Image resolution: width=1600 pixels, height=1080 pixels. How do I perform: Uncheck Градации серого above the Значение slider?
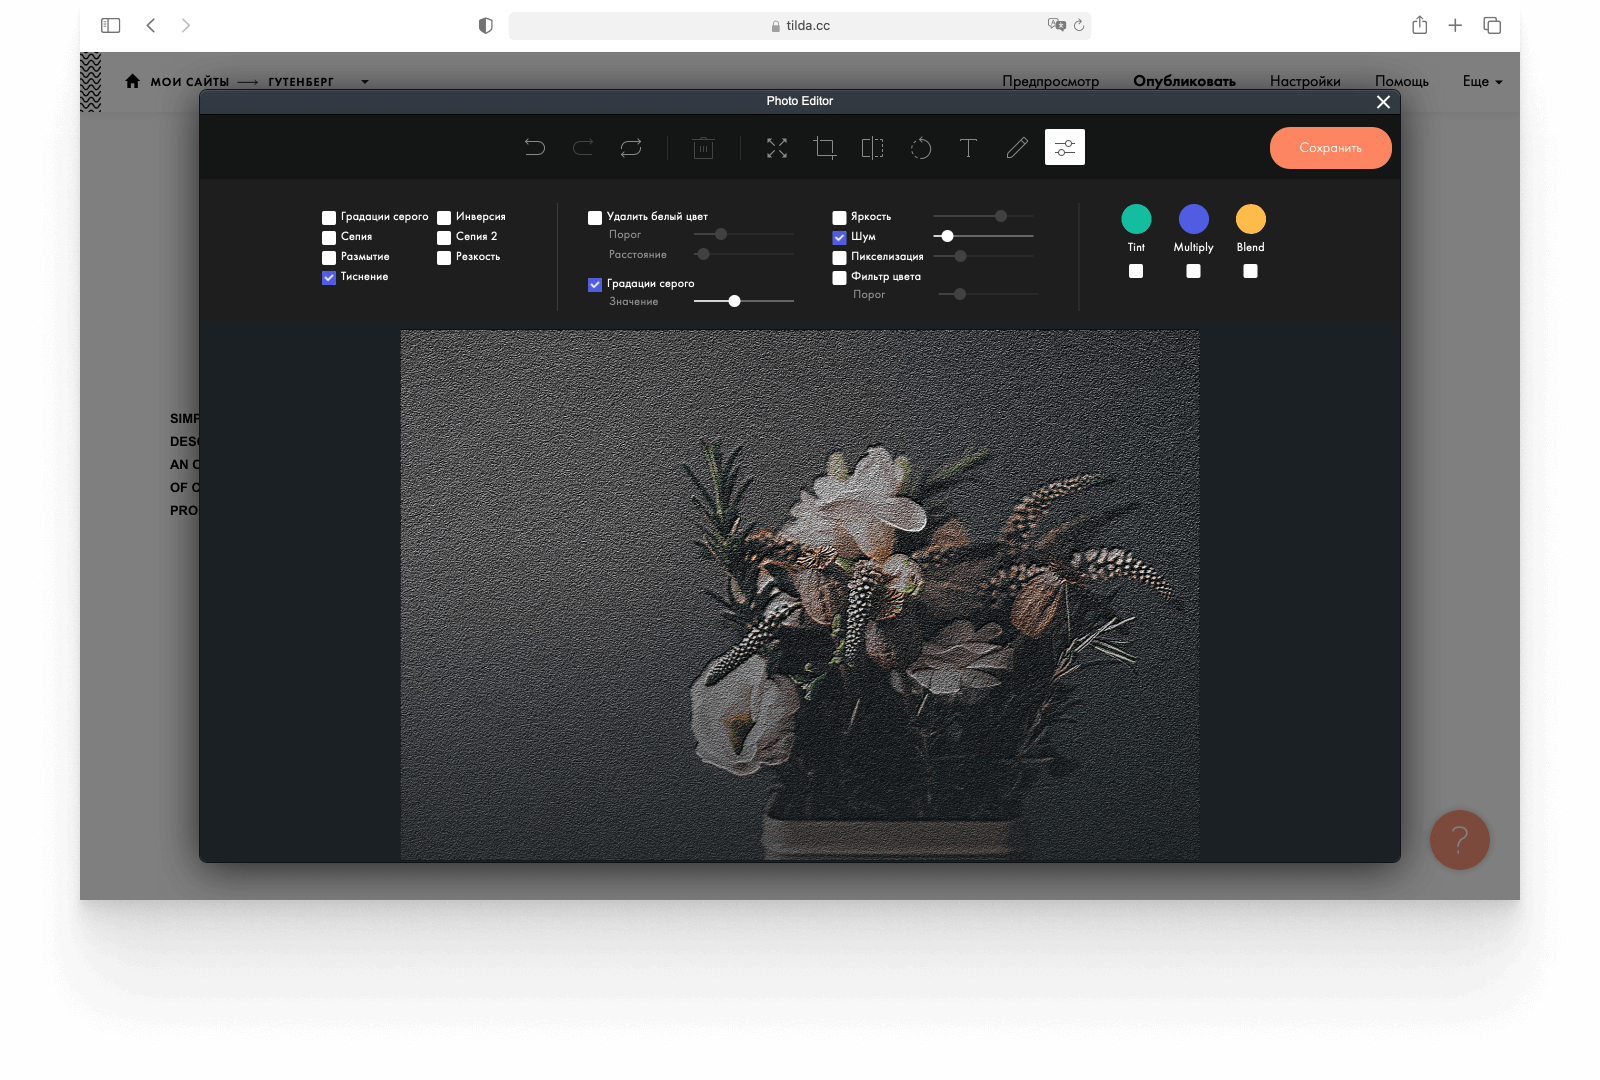pos(595,284)
